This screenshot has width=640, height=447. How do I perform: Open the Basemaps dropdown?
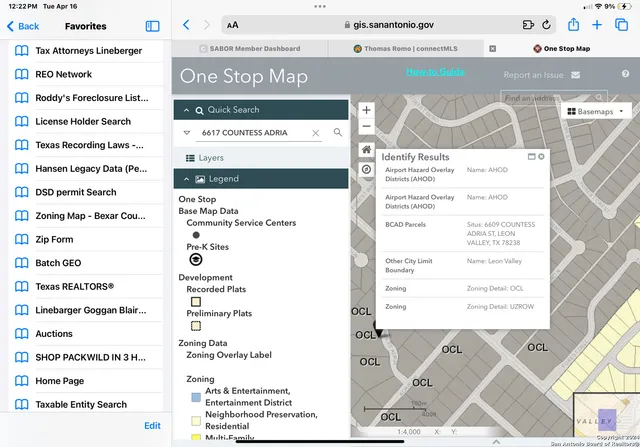(597, 112)
